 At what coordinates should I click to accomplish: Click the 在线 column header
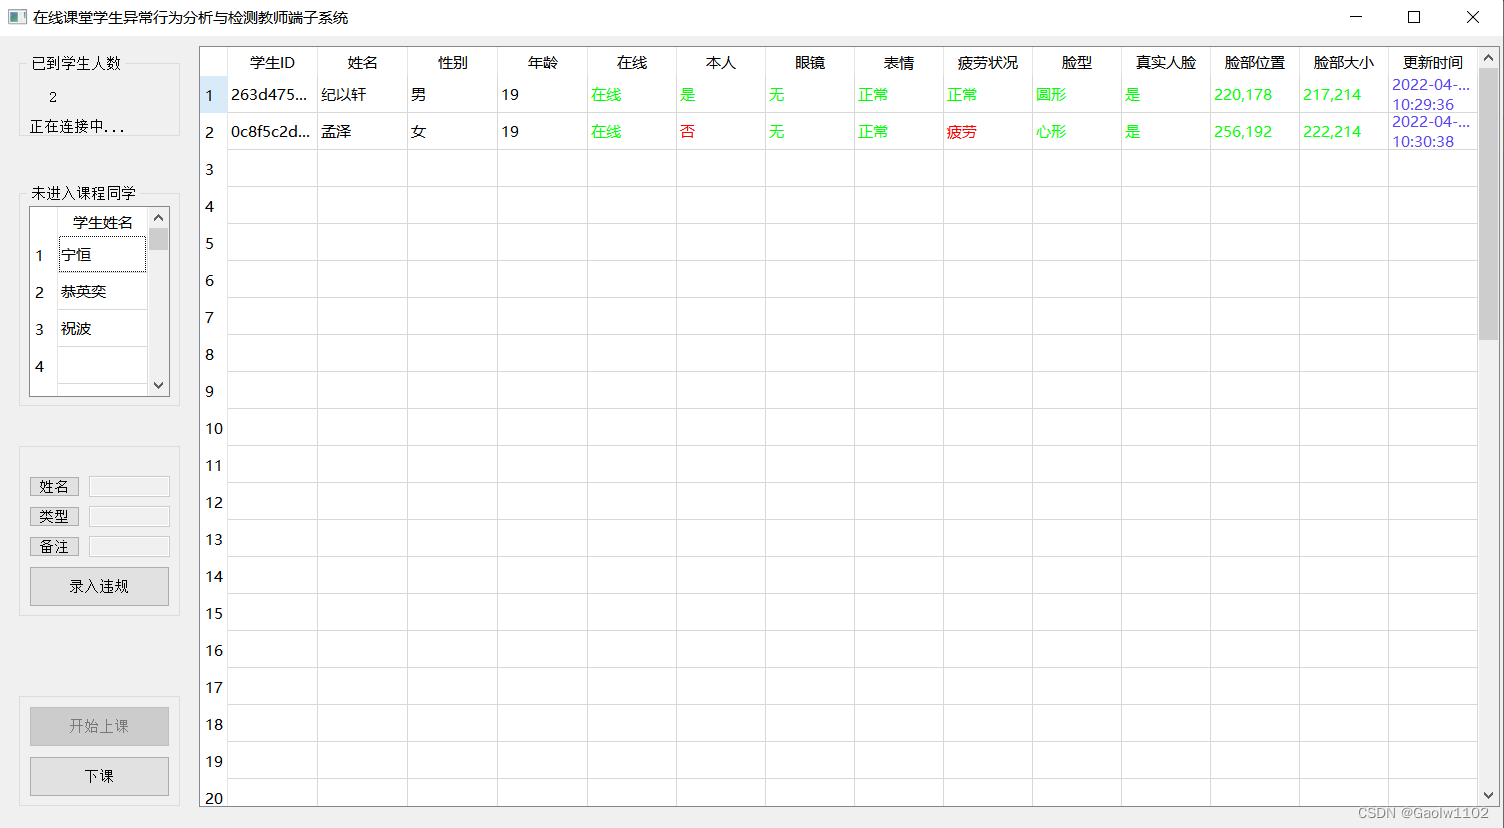(632, 62)
